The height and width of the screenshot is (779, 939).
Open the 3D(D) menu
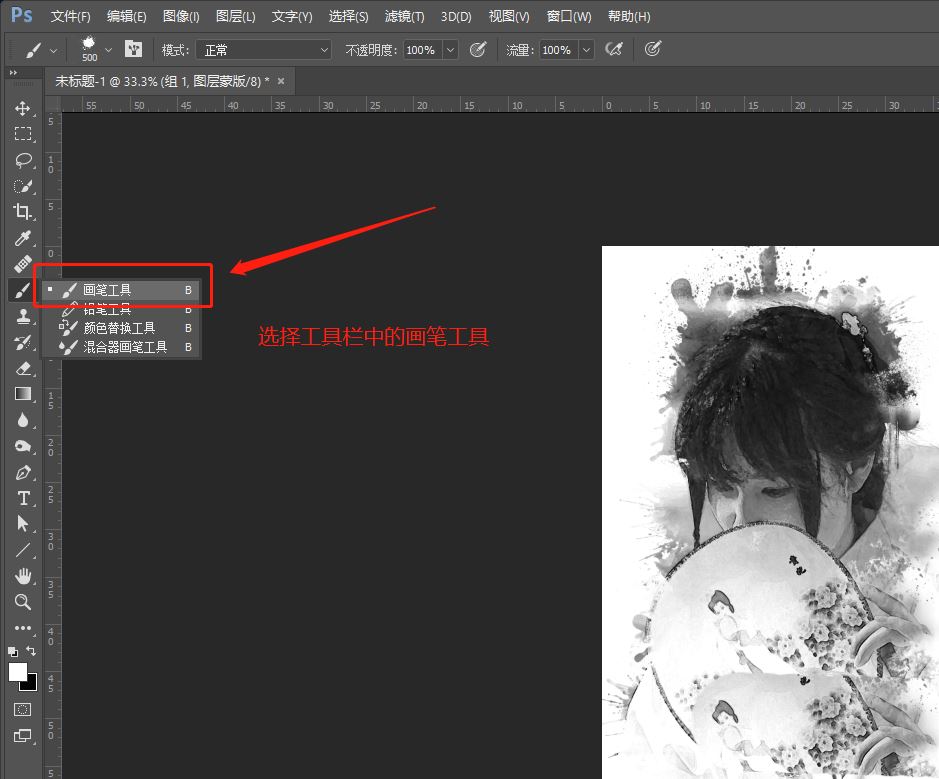pos(456,17)
